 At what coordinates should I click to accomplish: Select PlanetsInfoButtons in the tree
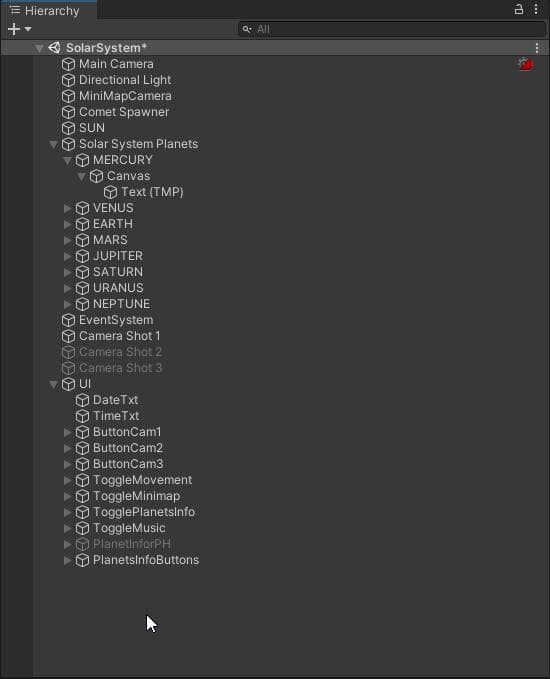146,560
